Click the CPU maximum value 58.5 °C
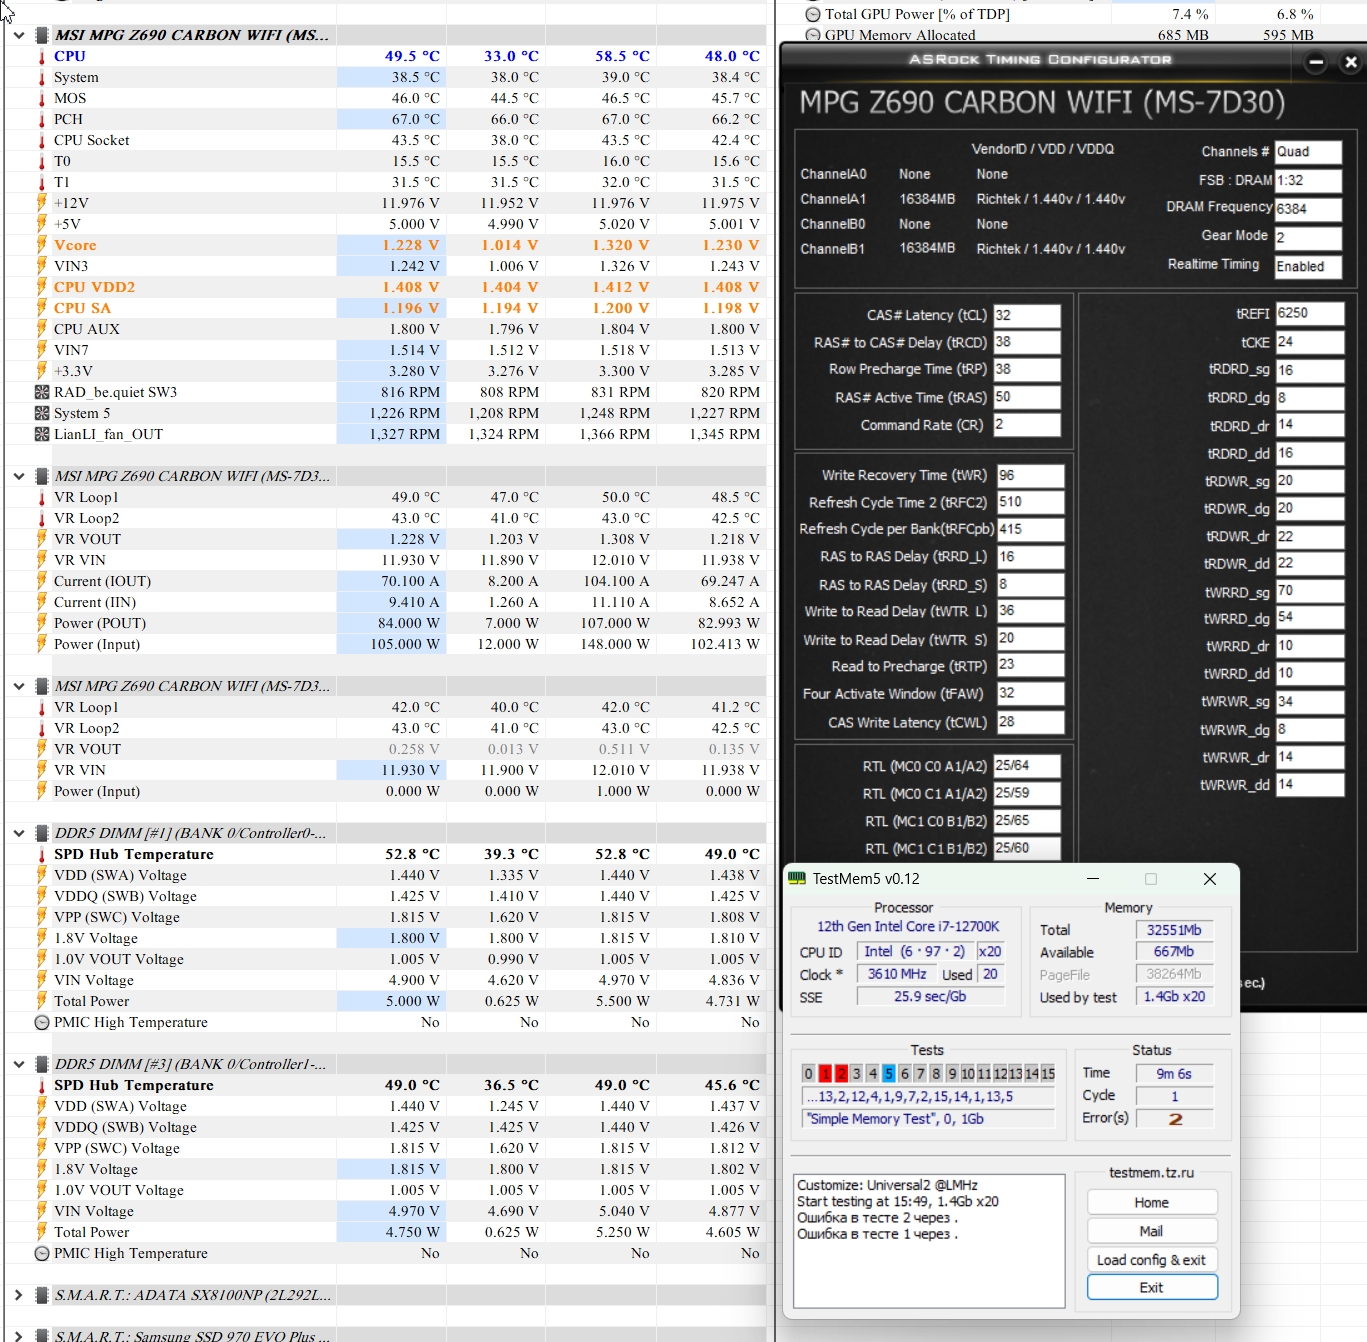 622,57
